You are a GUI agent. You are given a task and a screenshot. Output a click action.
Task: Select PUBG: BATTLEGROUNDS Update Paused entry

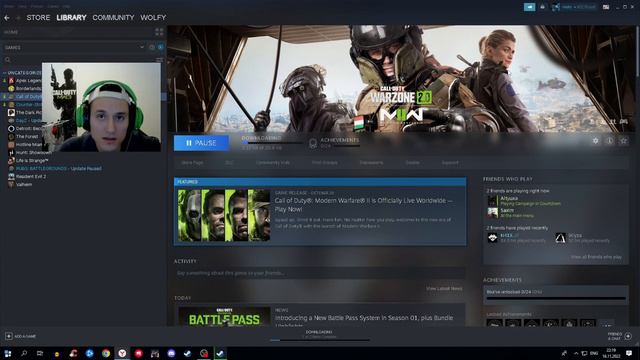[58, 168]
